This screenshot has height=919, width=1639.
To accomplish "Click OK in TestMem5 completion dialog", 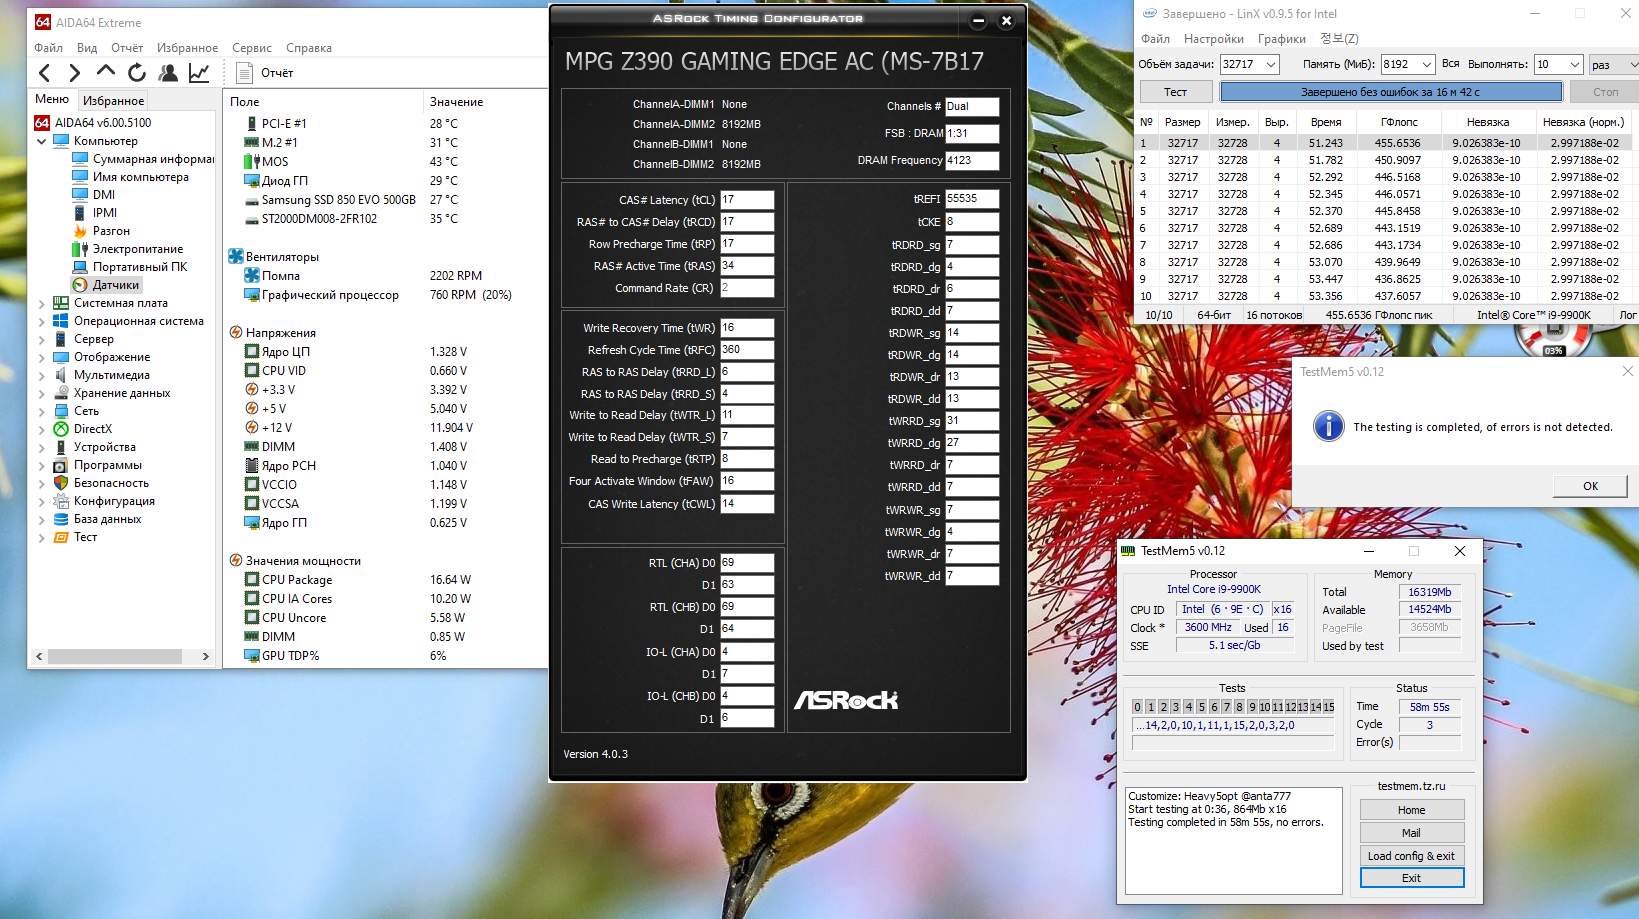I will 1590,486.
